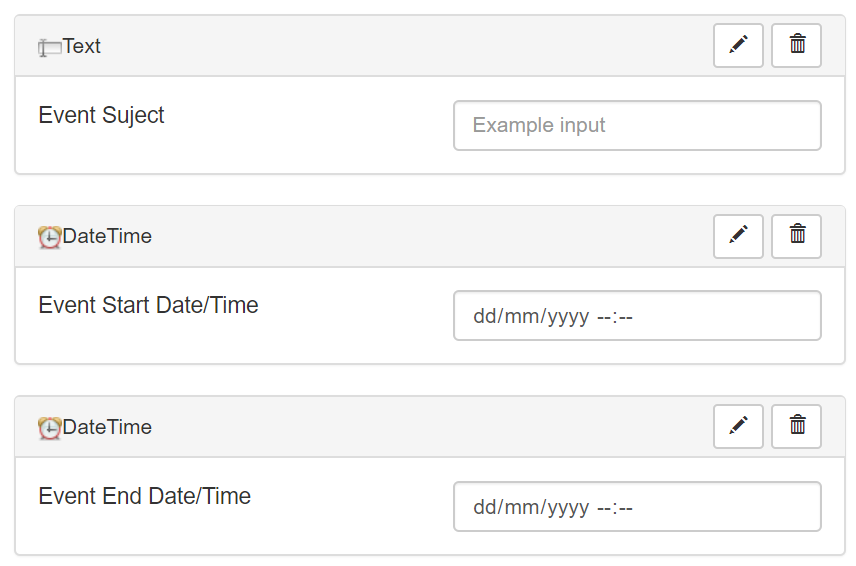
Task: Click the trash icon for Event Start Date/Time
Action: tap(796, 235)
